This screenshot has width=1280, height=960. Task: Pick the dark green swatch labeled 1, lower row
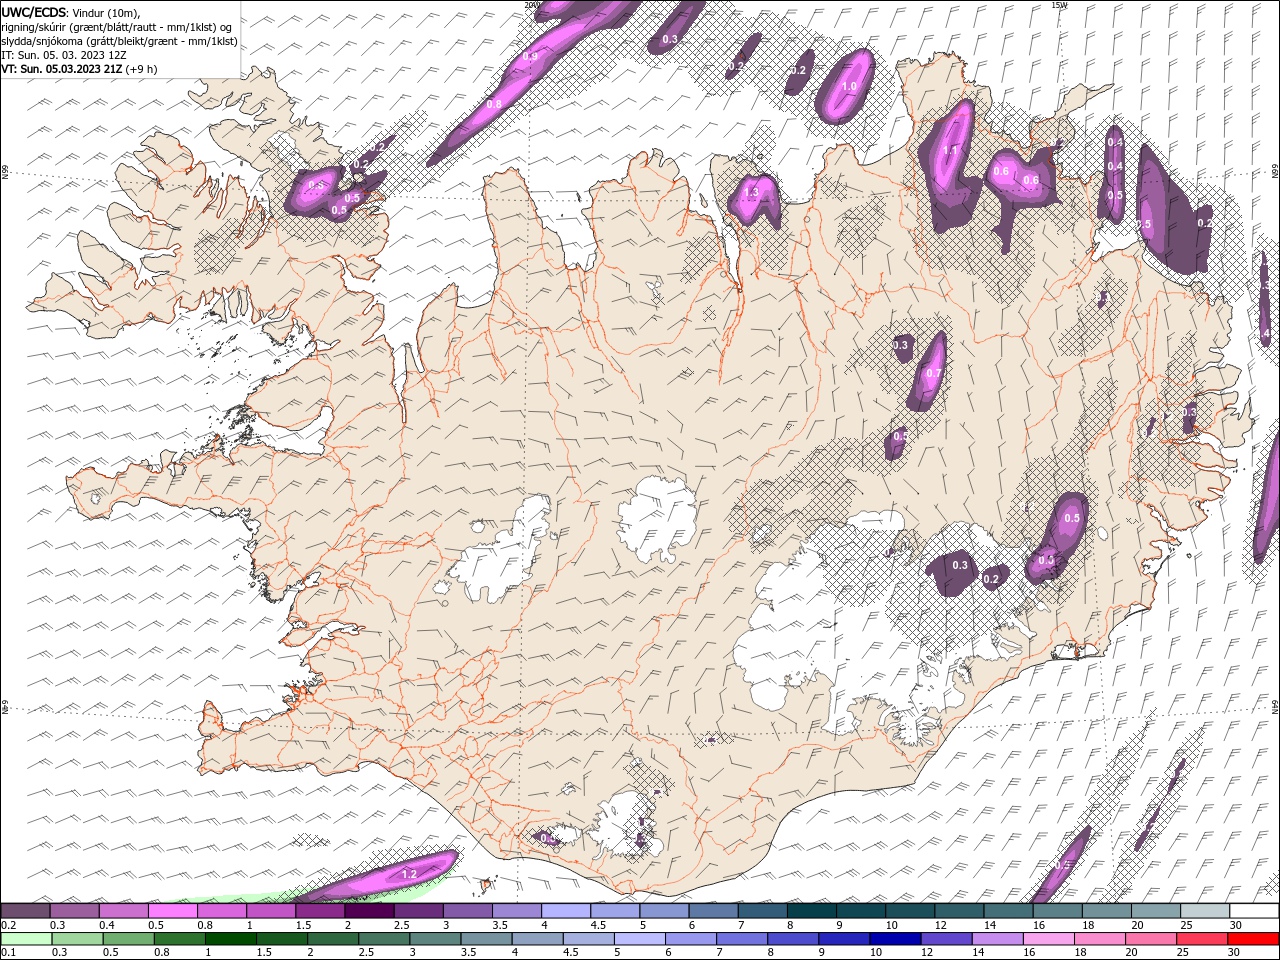tap(230, 939)
